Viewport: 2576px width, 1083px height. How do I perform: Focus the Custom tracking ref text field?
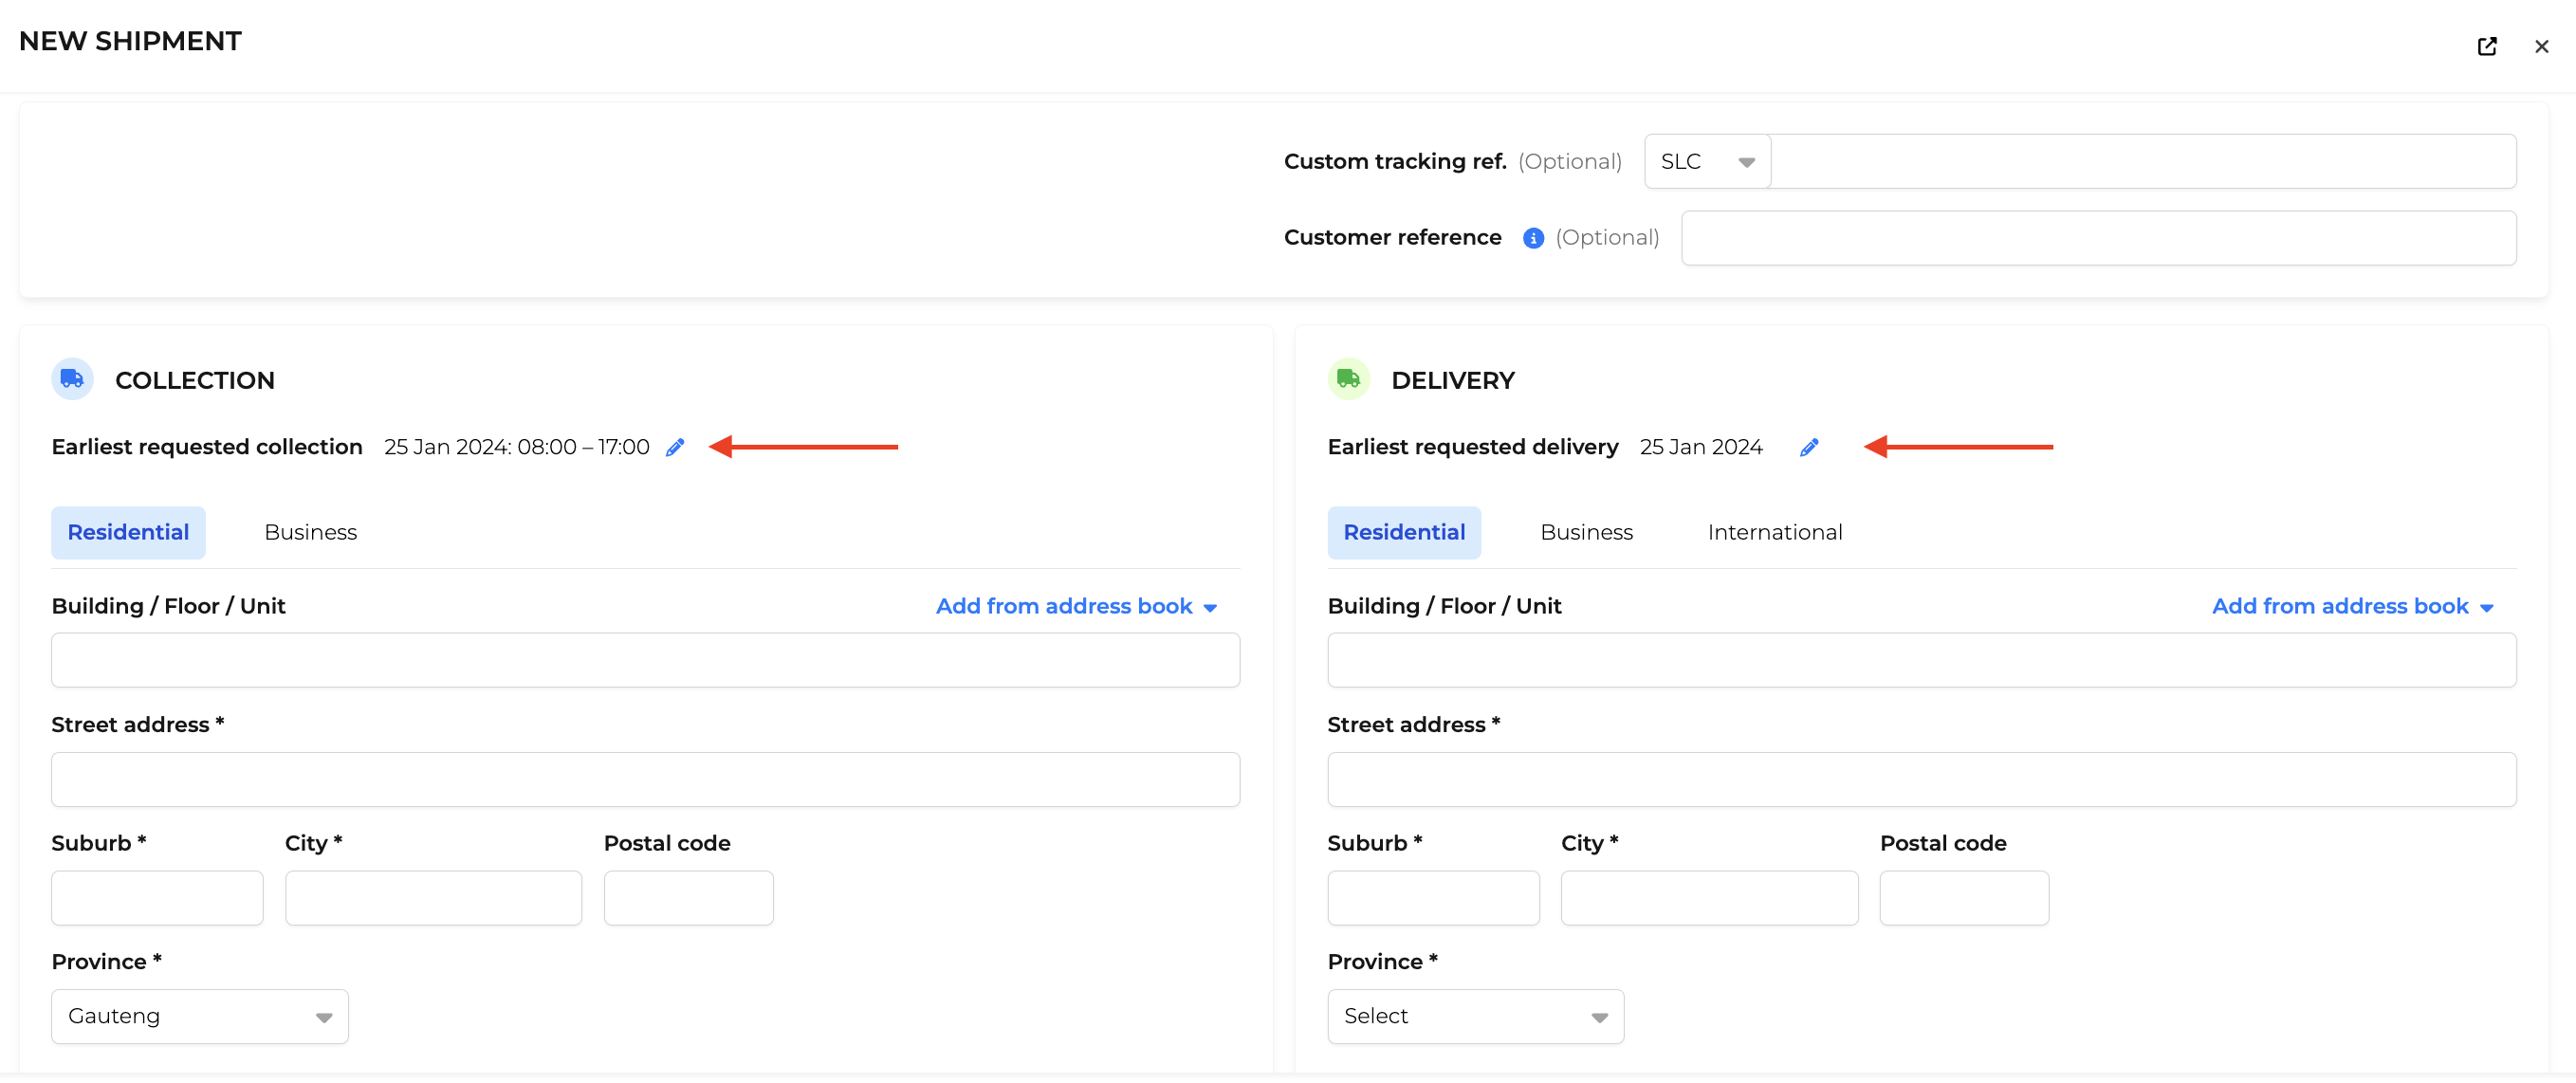2143,162
